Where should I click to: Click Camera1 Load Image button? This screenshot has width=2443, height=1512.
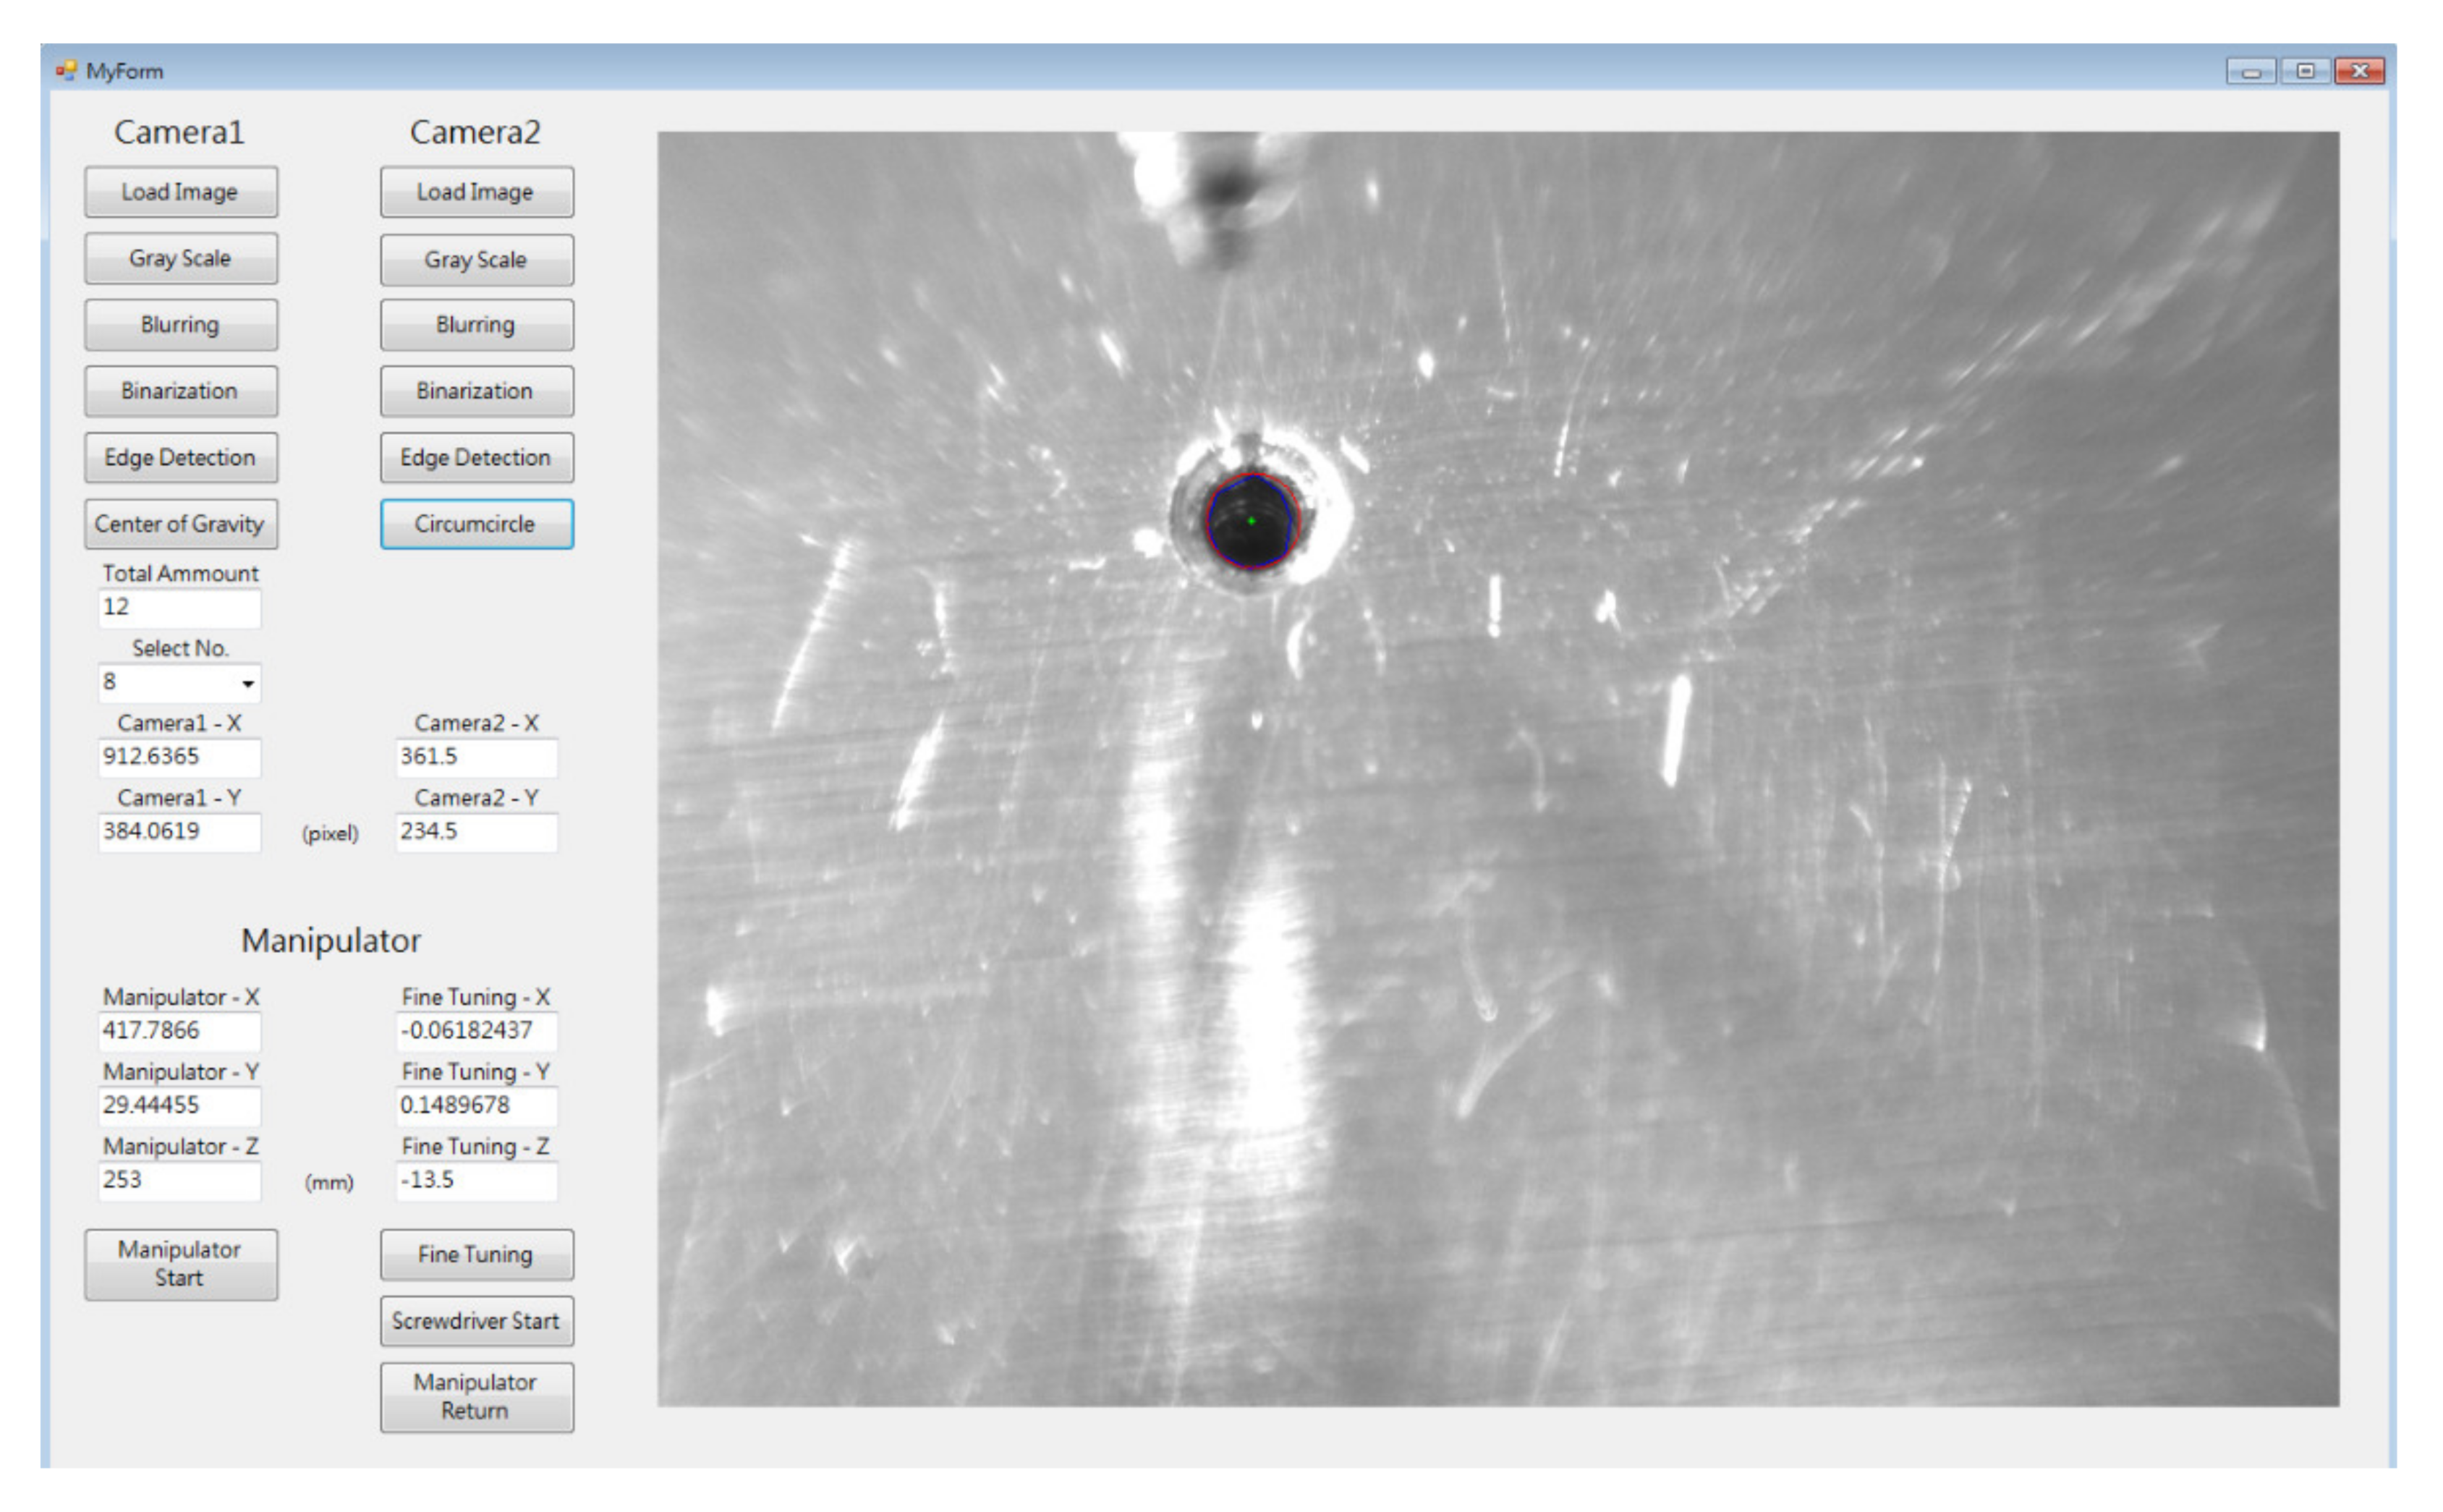pos(180,192)
